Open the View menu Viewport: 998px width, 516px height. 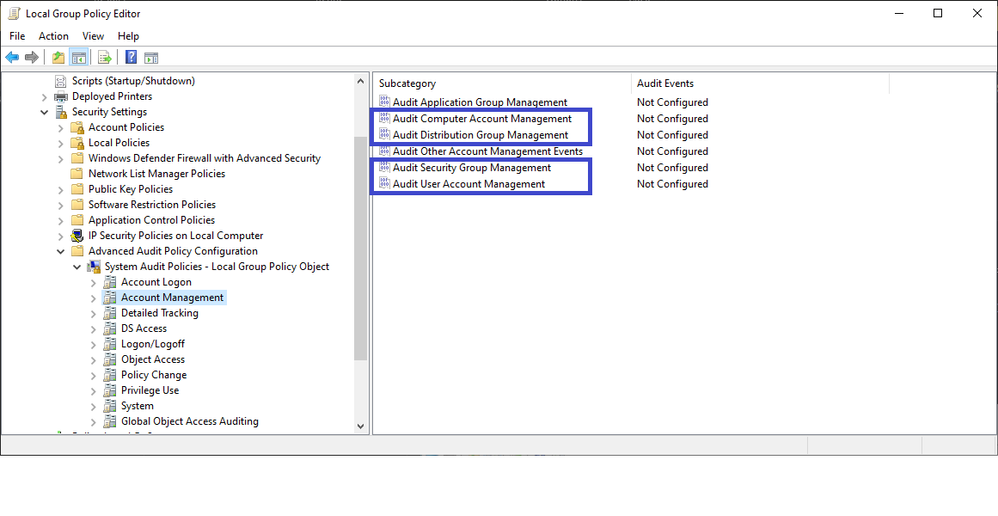(93, 36)
